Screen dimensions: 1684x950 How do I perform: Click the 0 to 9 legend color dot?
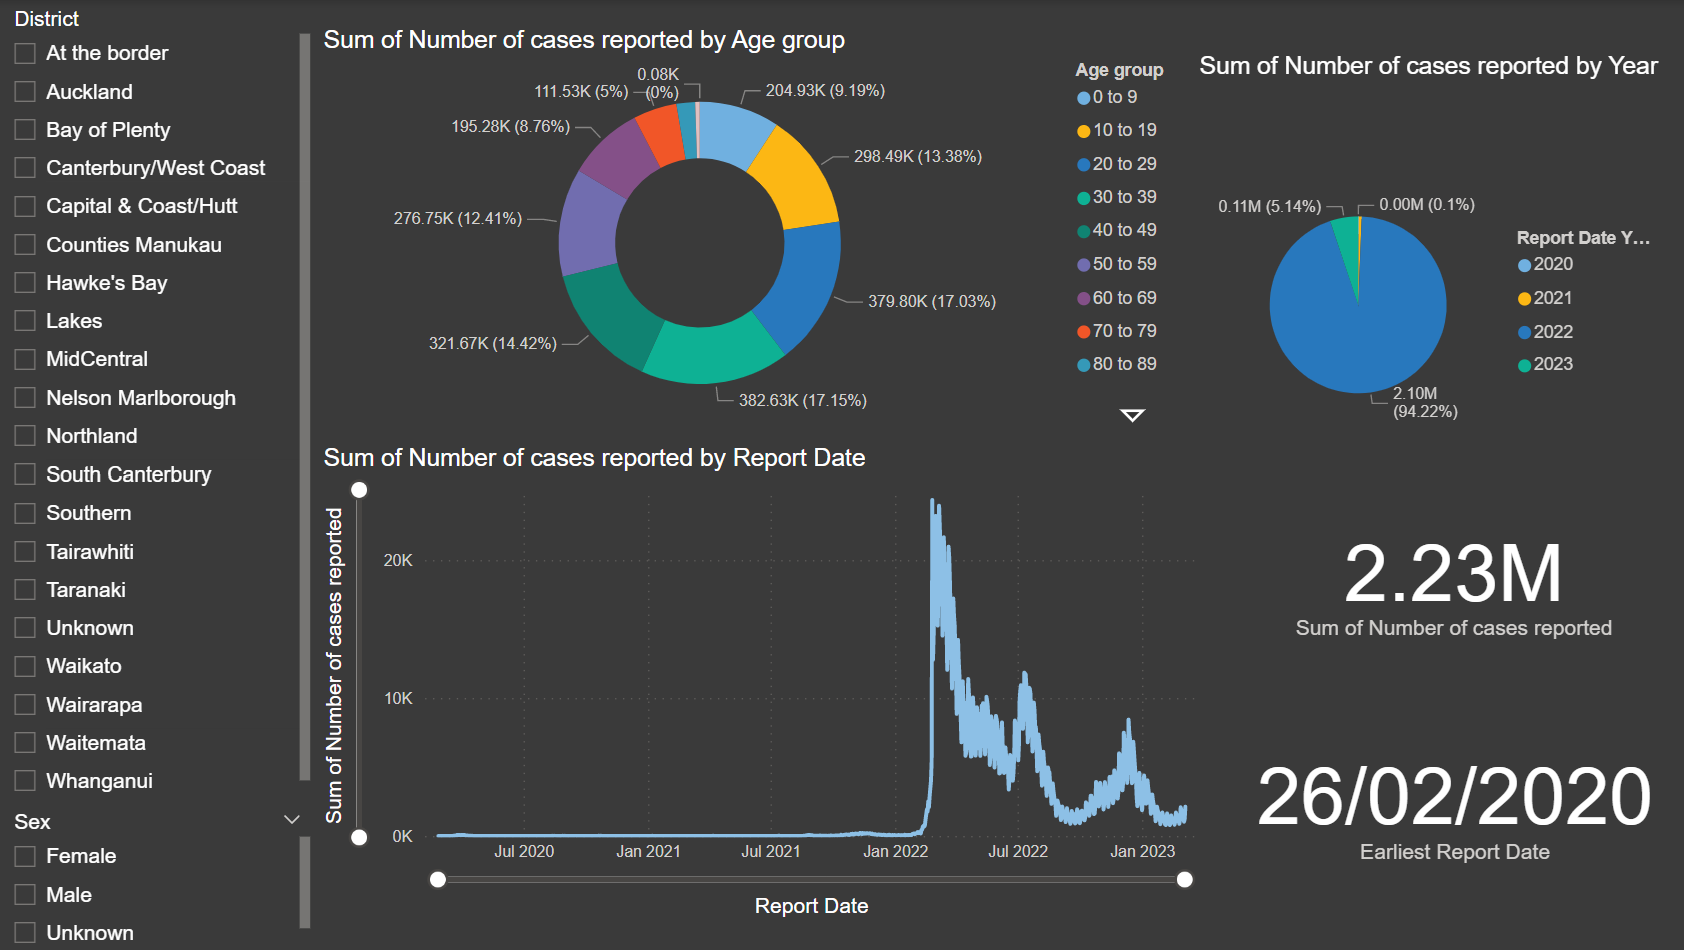pyautogui.click(x=1083, y=98)
